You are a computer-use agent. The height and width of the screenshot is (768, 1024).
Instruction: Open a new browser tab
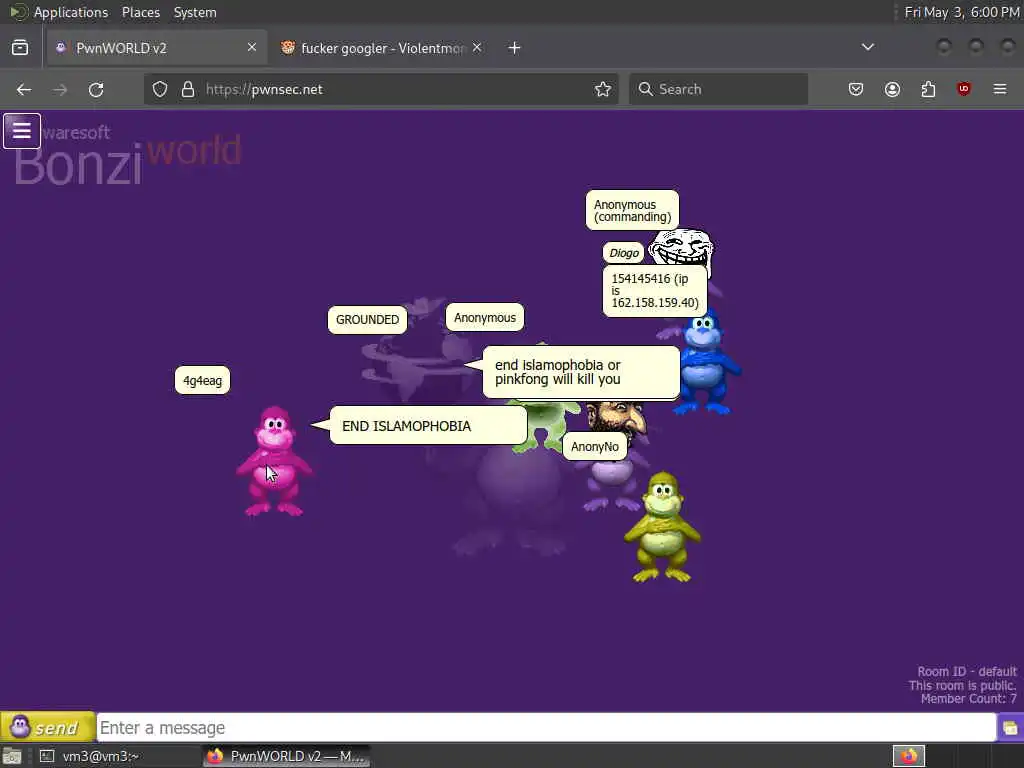point(515,48)
